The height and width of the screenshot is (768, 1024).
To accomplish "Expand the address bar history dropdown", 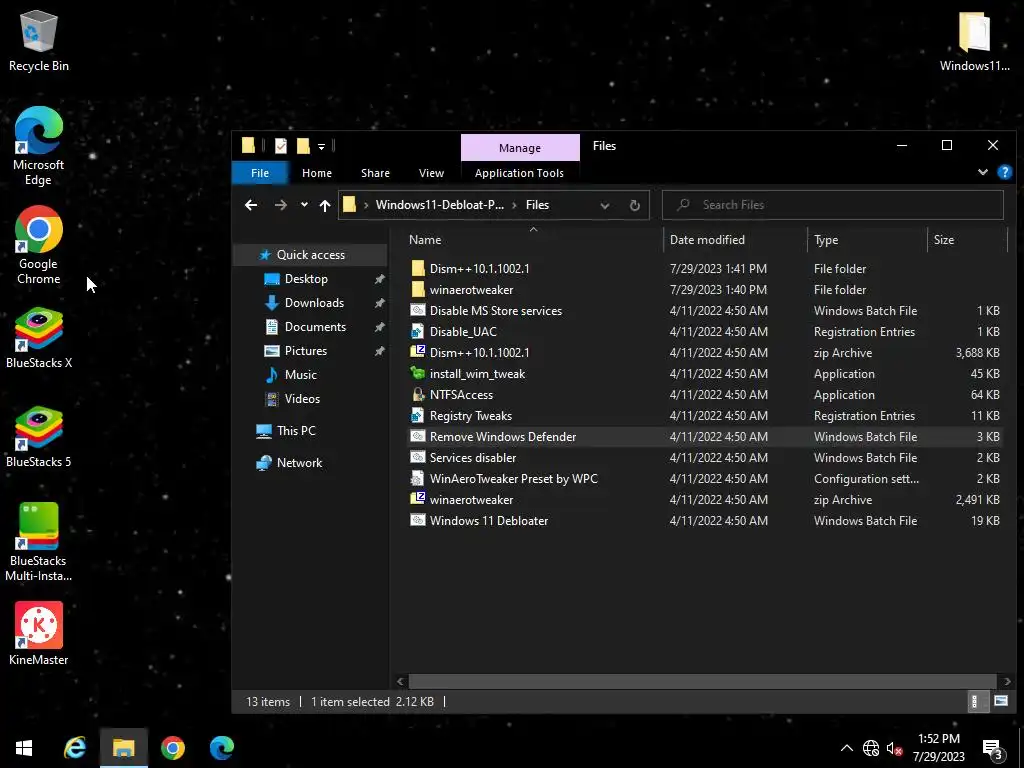I will point(605,205).
